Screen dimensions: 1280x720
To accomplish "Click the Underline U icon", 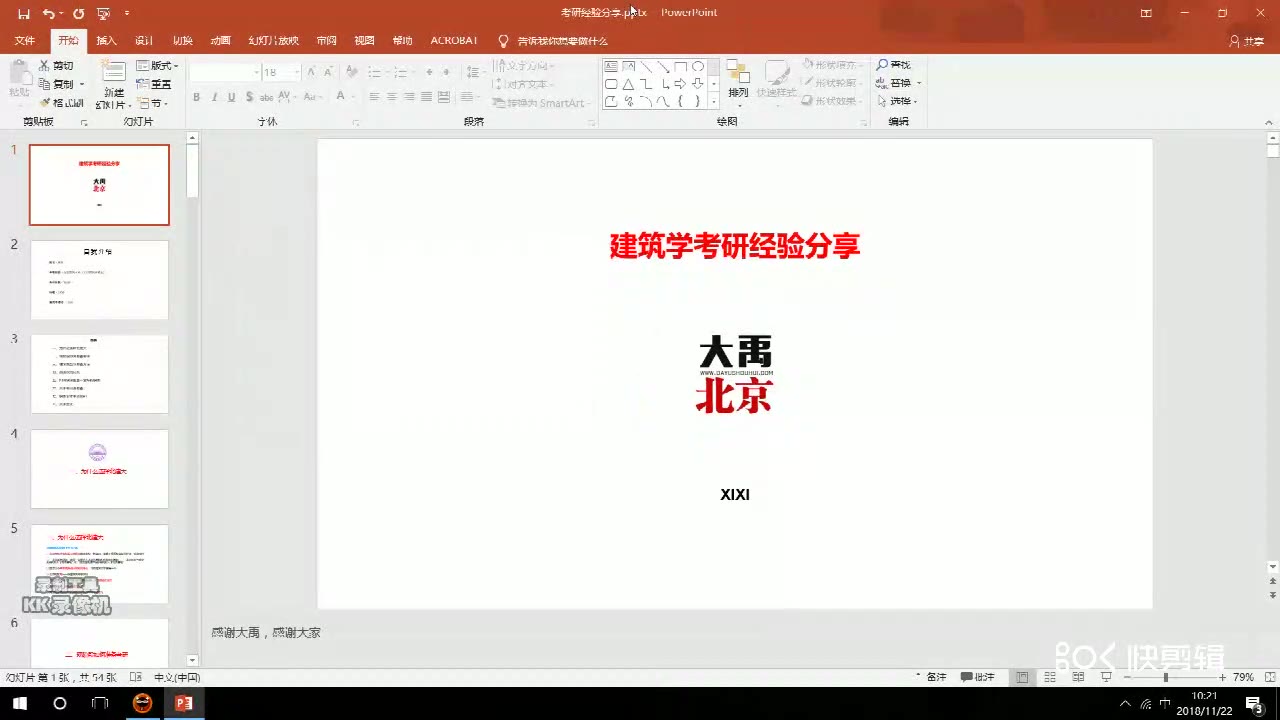I will (231, 97).
